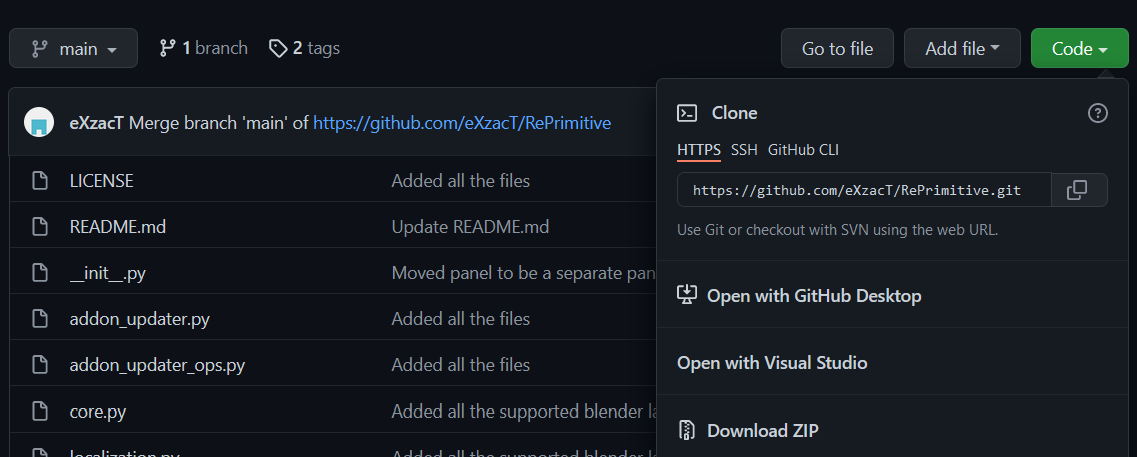This screenshot has width=1137, height=457.
Task: Open addon_updater_ops.py commit message 'Added all the files'
Action: 460,365
